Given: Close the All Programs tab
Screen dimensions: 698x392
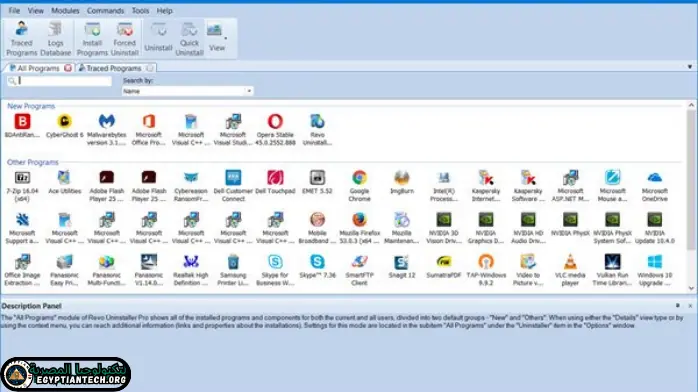Looking at the screenshot, I should pyautogui.click(x=68, y=68).
